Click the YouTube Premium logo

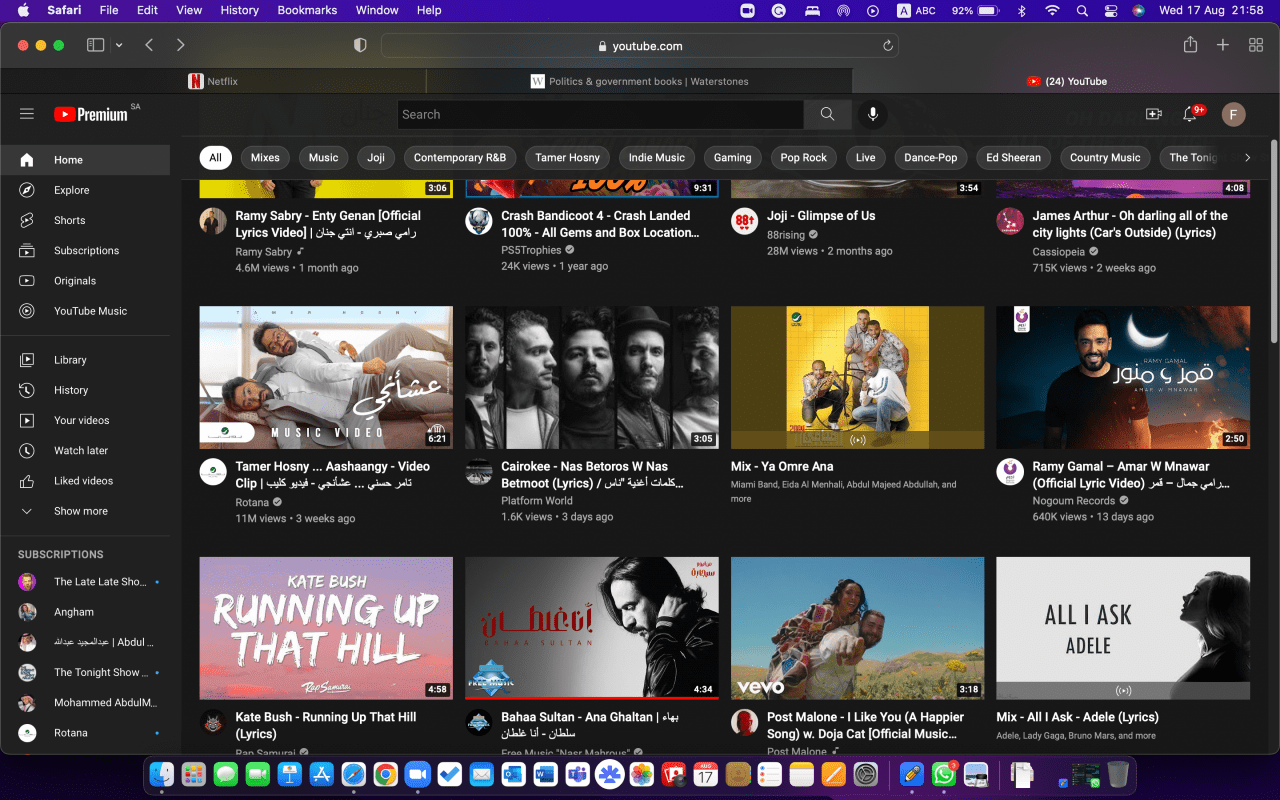click(x=91, y=114)
